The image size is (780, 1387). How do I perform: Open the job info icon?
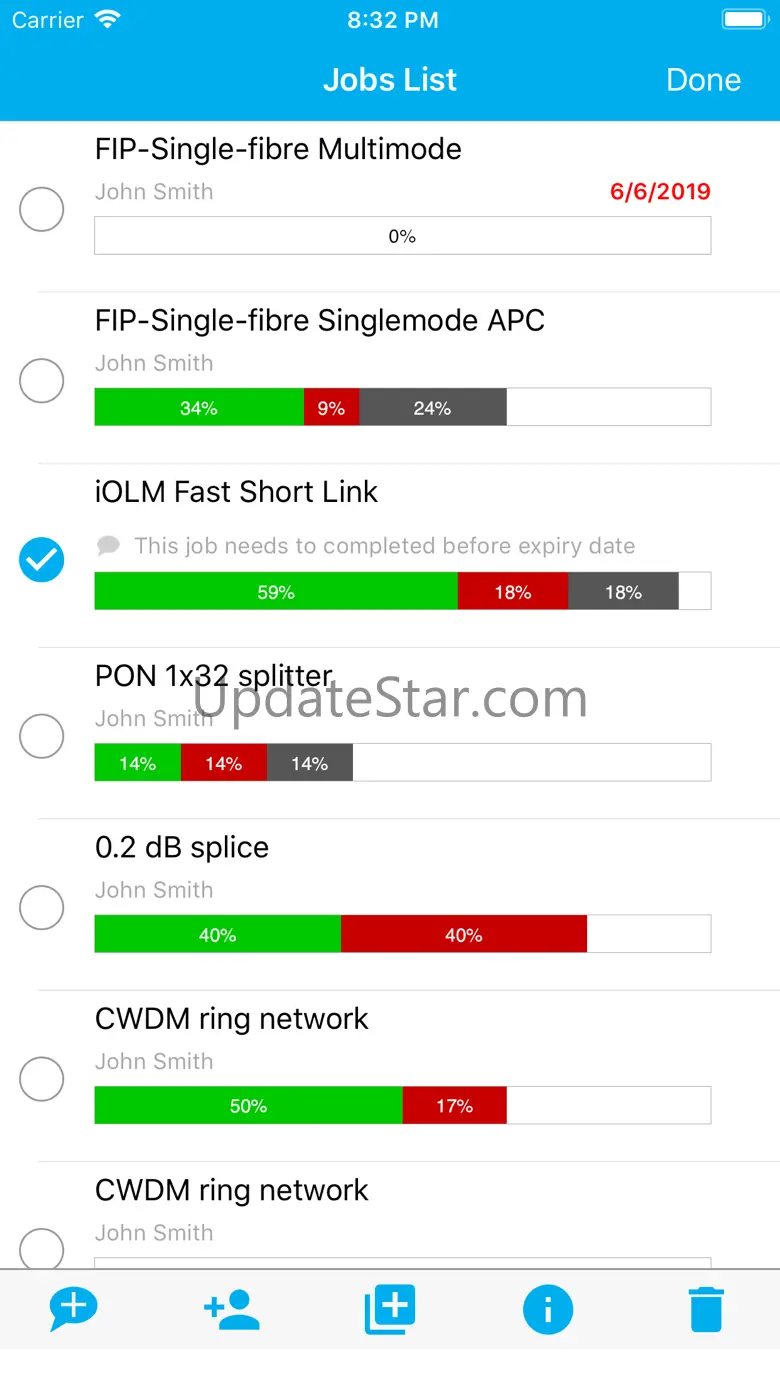(x=547, y=1309)
